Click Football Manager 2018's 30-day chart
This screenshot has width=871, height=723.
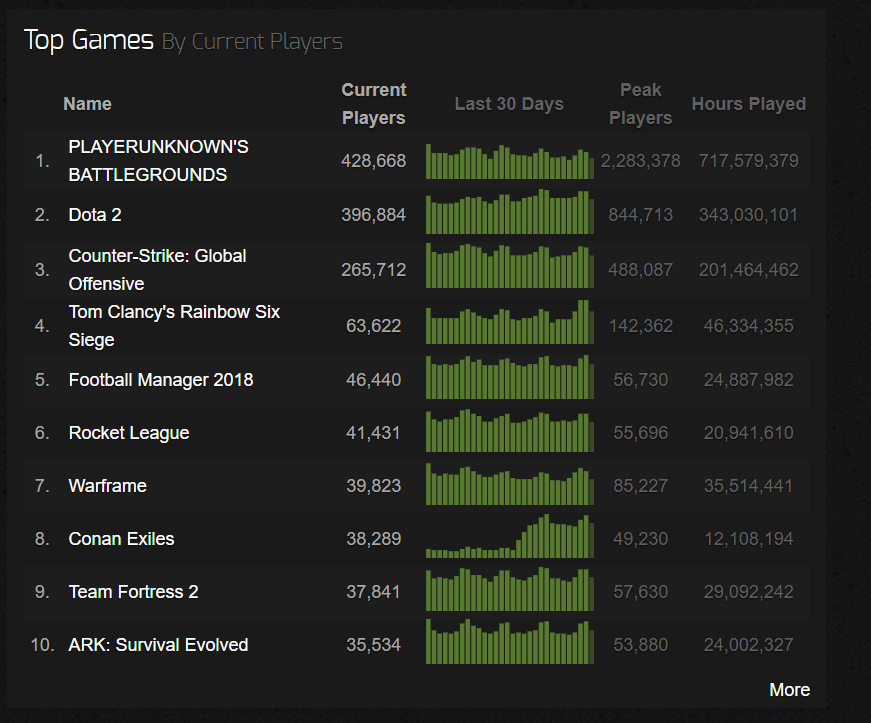(x=510, y=377)
